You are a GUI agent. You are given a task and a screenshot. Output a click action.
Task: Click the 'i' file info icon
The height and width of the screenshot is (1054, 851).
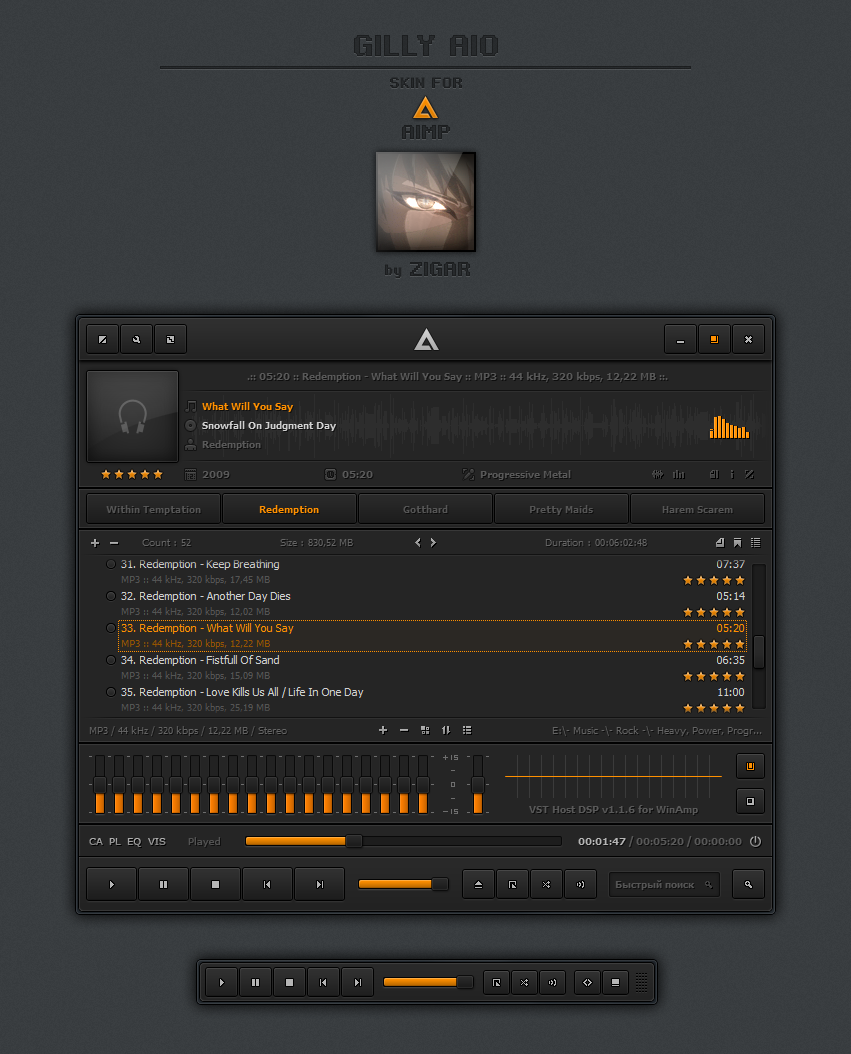click(732, 475)
